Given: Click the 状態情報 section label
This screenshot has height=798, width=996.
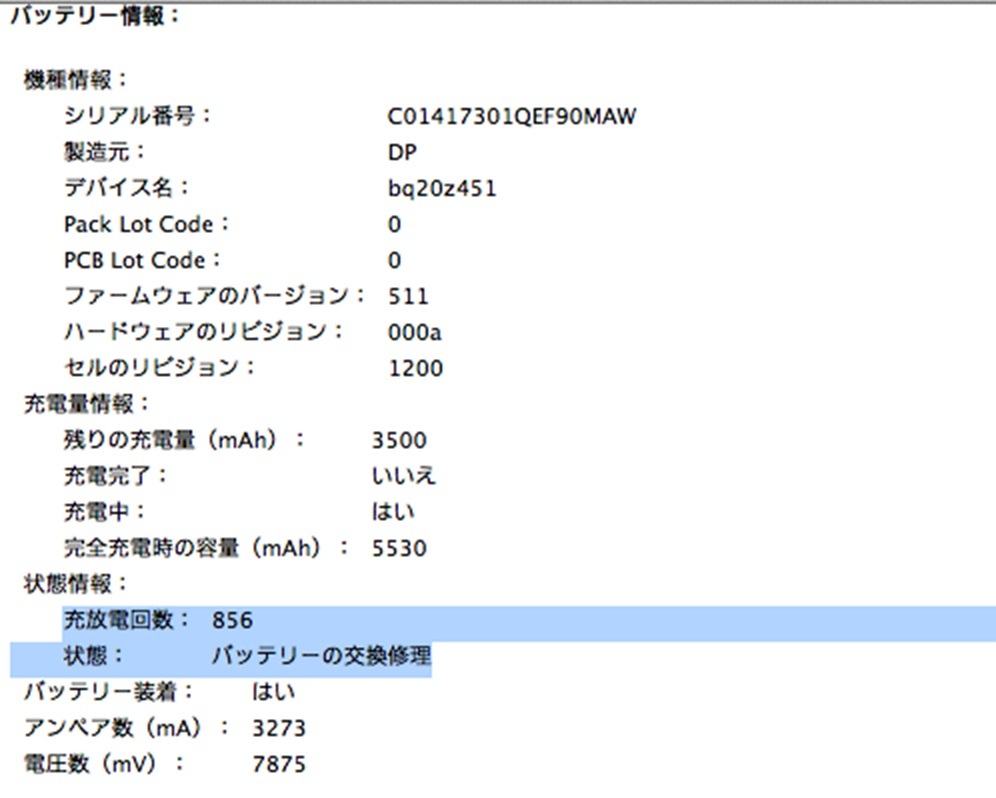Looking at the screenshot, I should point(76,583).
